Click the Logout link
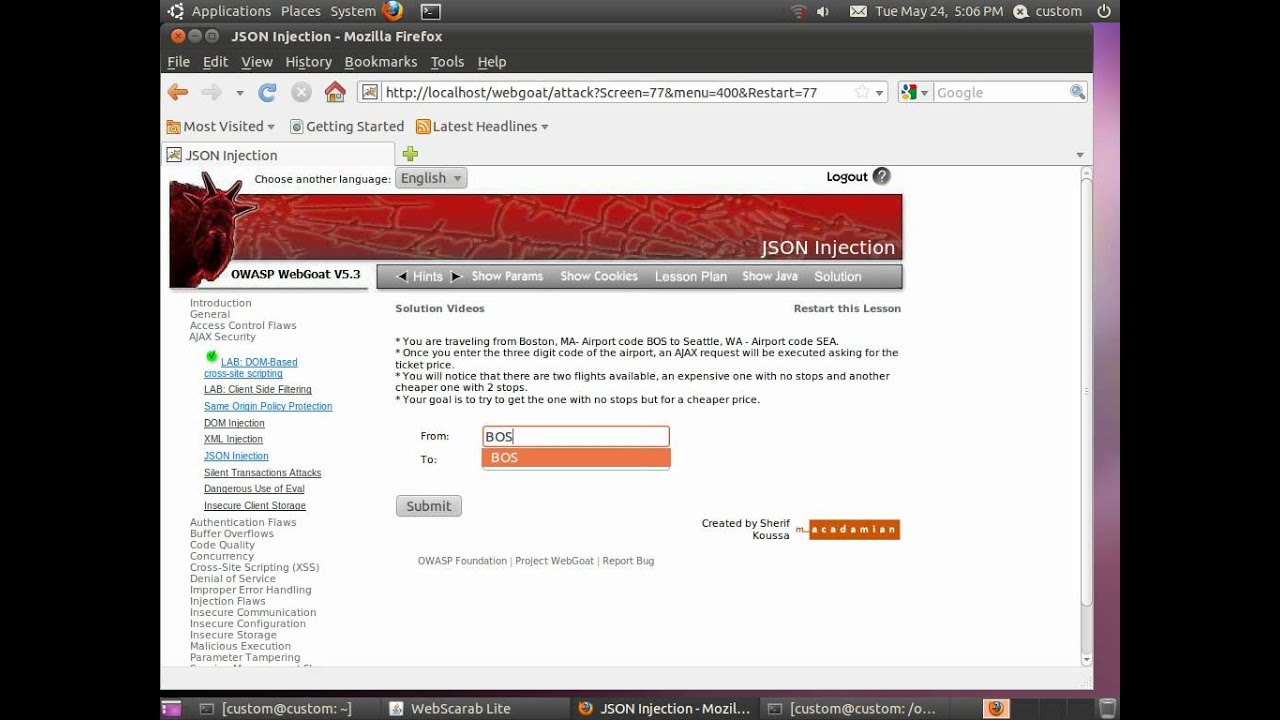The image size is (1280, 720). [847, 177]
